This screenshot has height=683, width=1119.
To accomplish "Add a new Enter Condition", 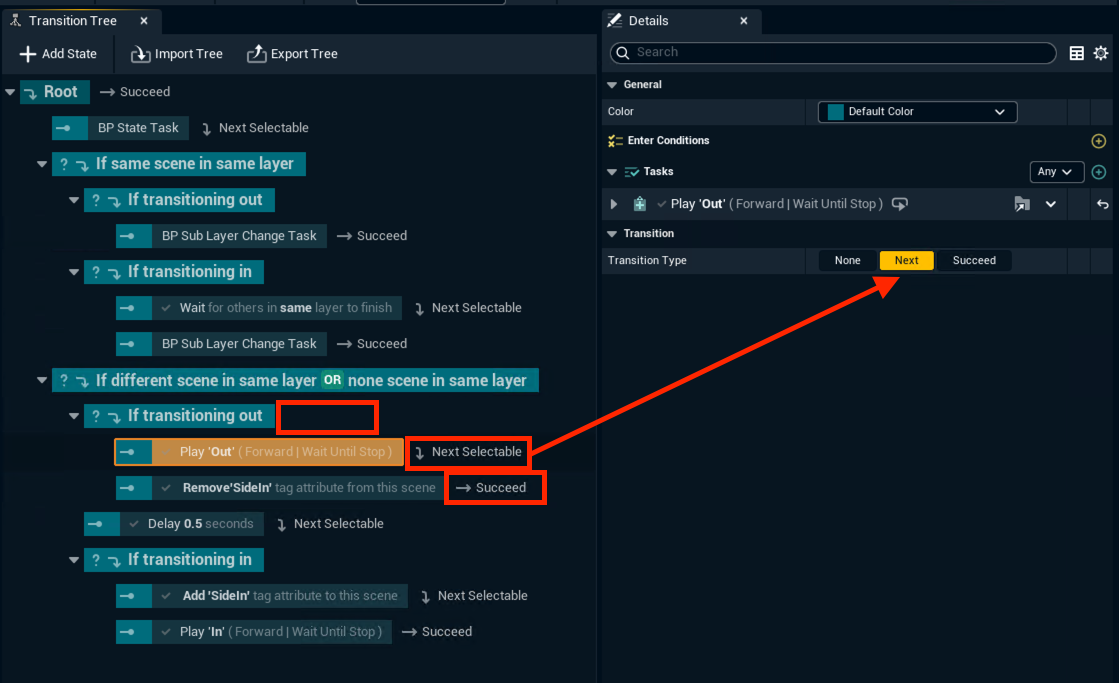I will click(1099, 141).
